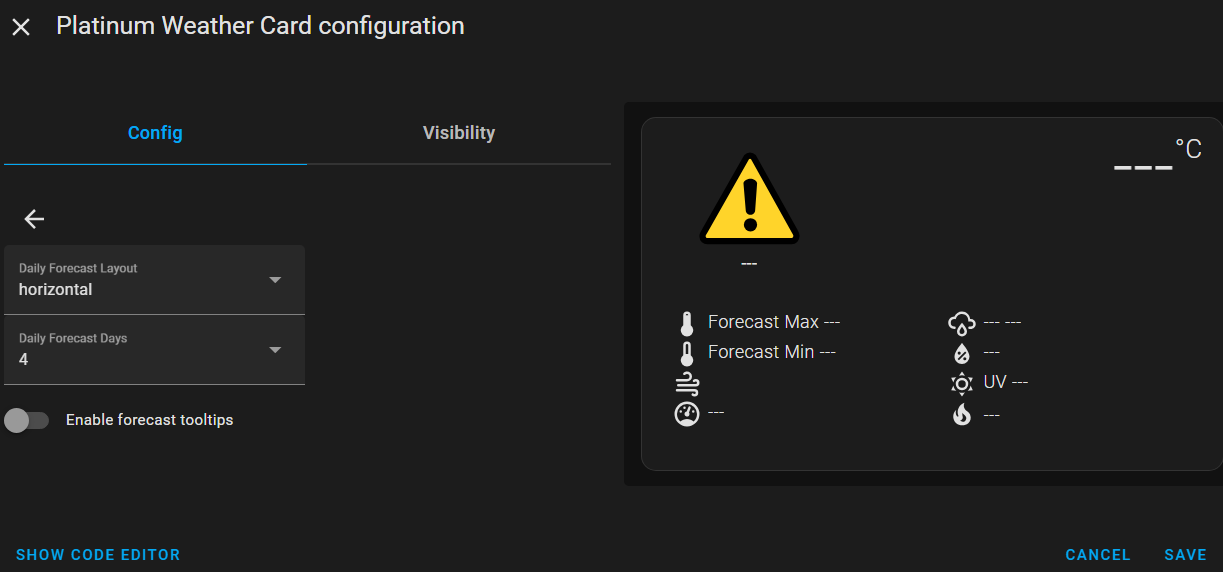
Task: Close the card configuration dialog
Action: point(21,27)
